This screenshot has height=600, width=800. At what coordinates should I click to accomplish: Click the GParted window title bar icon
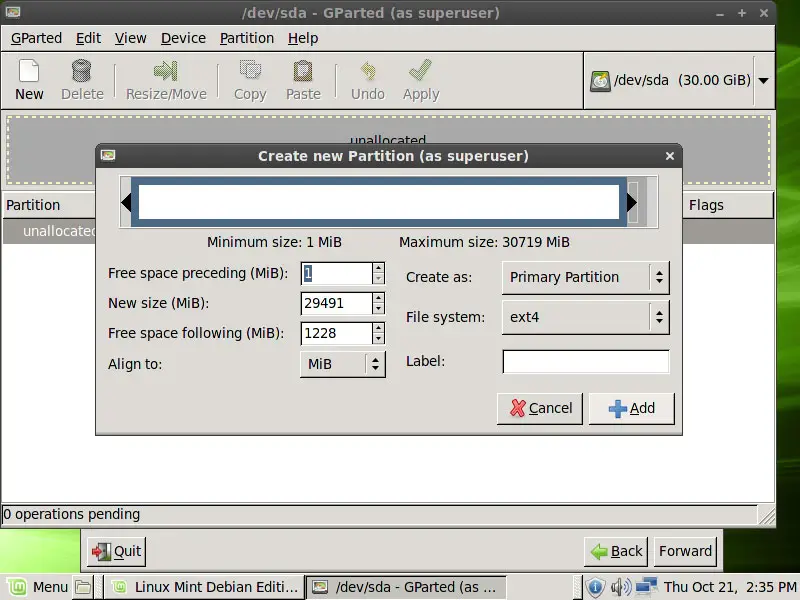pyautogui.click(x=13, y=12)
